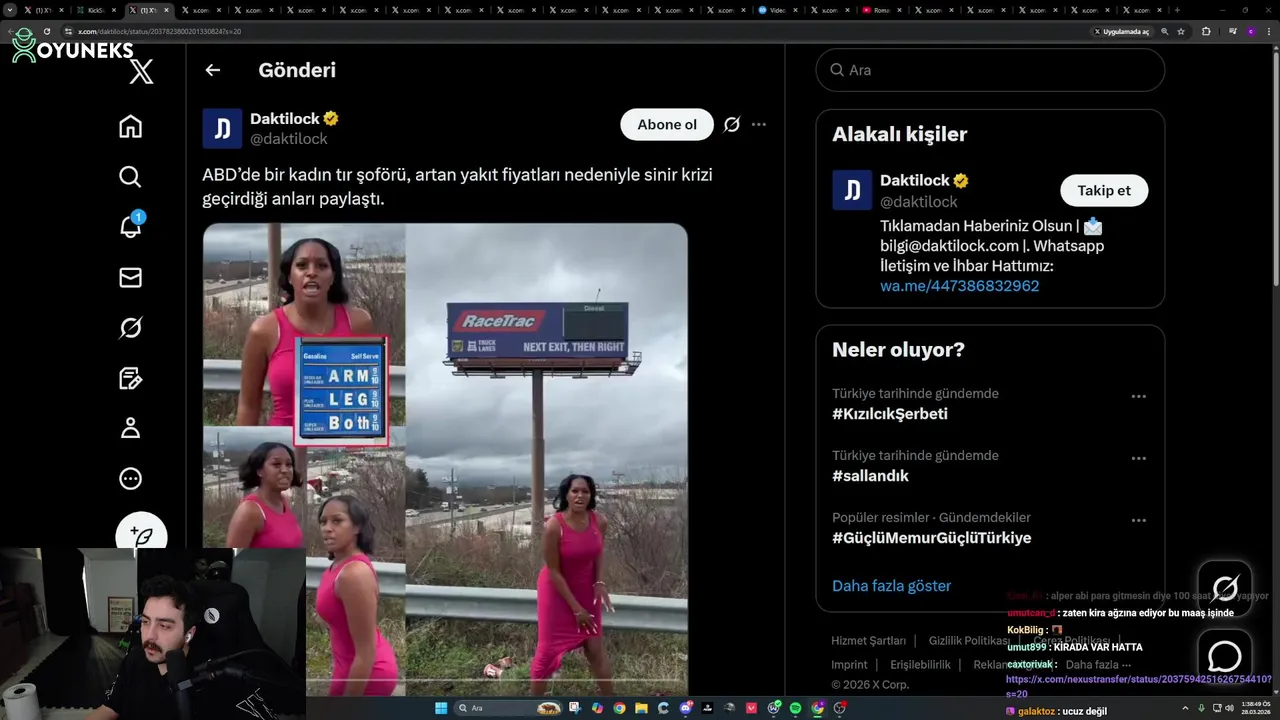Open the post's video collage
The width and height of the screenshot is (1280, 720).
point(445,458)
